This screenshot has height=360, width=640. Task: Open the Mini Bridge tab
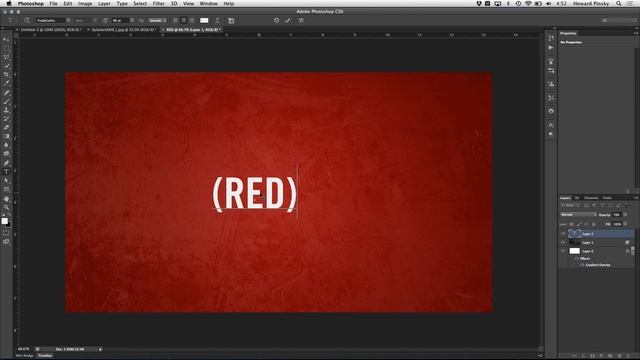24,356
